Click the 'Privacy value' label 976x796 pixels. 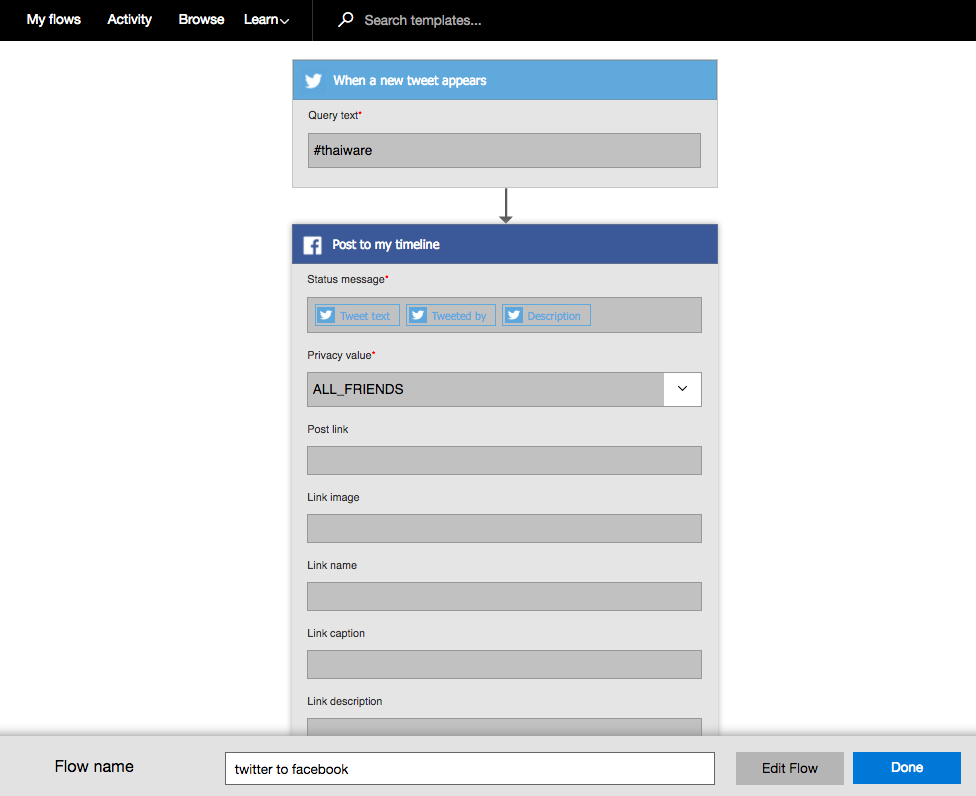(341, 355)
